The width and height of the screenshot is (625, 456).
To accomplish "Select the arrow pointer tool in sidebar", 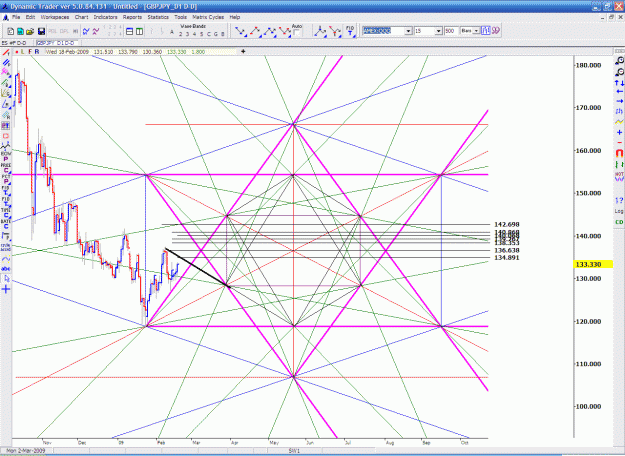I will click(6, 279).
